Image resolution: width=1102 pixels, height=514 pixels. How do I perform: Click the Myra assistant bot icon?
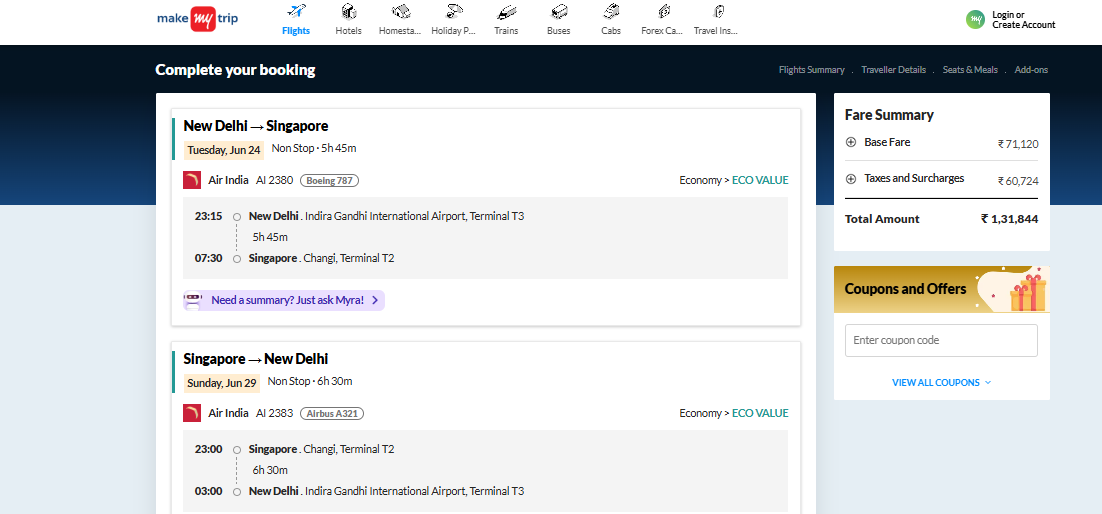tap(193, 300)
